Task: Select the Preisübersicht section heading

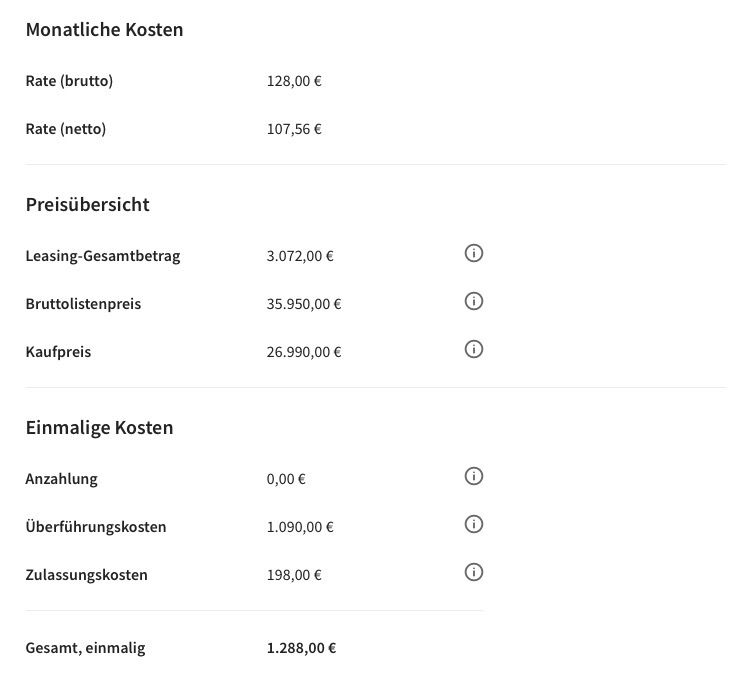Action: (87, 205)
